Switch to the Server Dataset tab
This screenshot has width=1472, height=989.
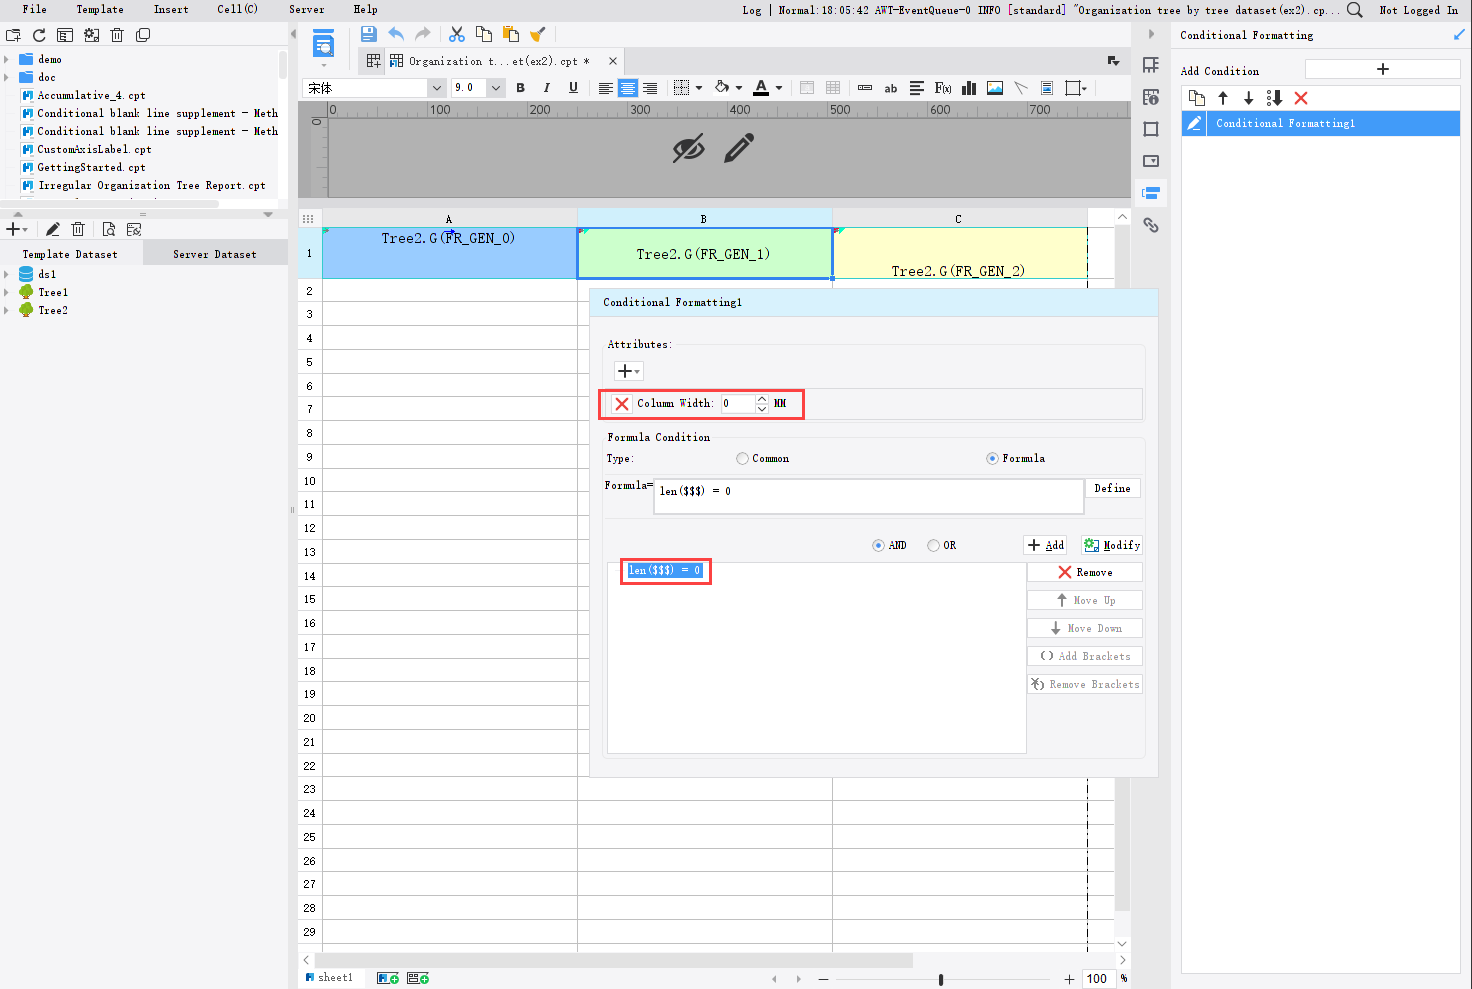(214, 253)
